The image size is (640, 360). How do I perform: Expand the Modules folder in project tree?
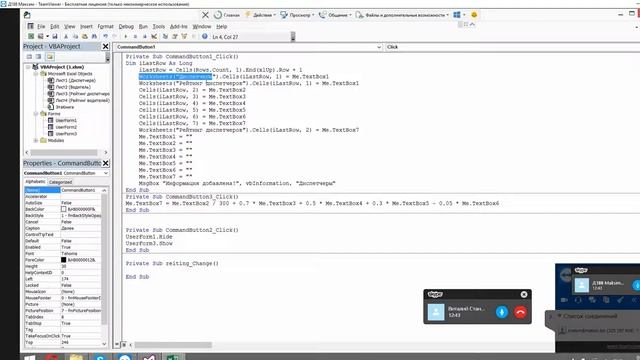click(36, 140)
